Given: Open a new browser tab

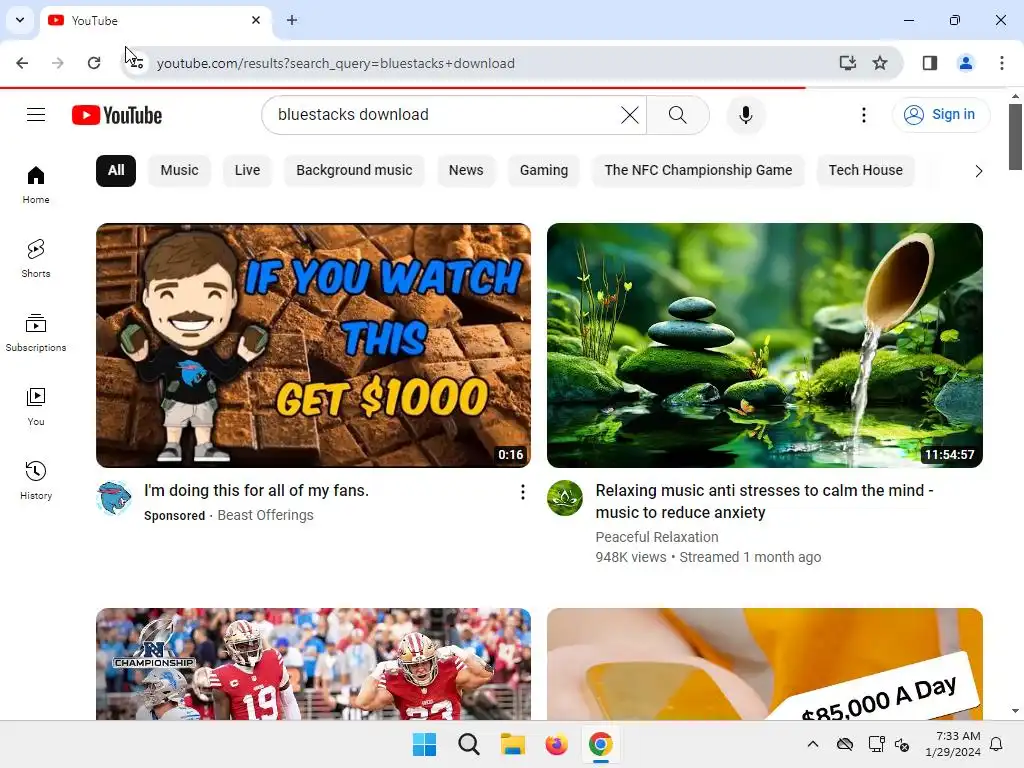Looking at the screenshot, I should tap(292, 20).
